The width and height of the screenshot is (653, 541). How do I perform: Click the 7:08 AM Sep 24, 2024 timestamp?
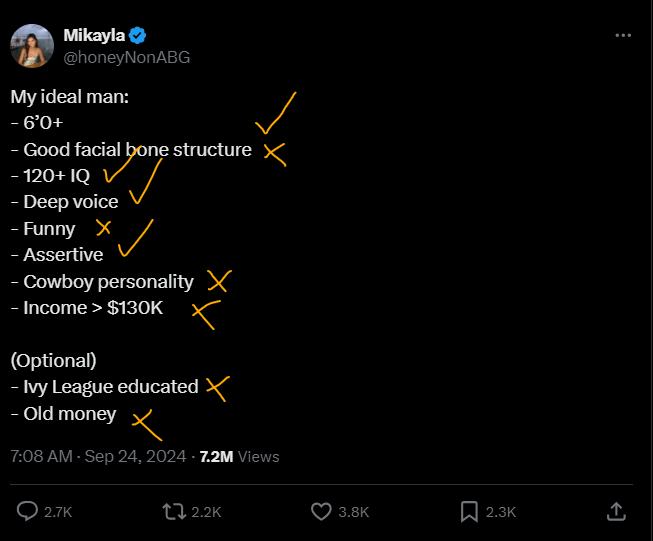pos(98,456)
